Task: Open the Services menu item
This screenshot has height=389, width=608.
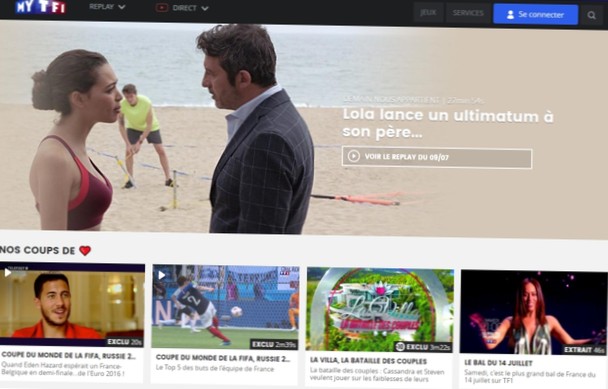Action: (468, 13)
